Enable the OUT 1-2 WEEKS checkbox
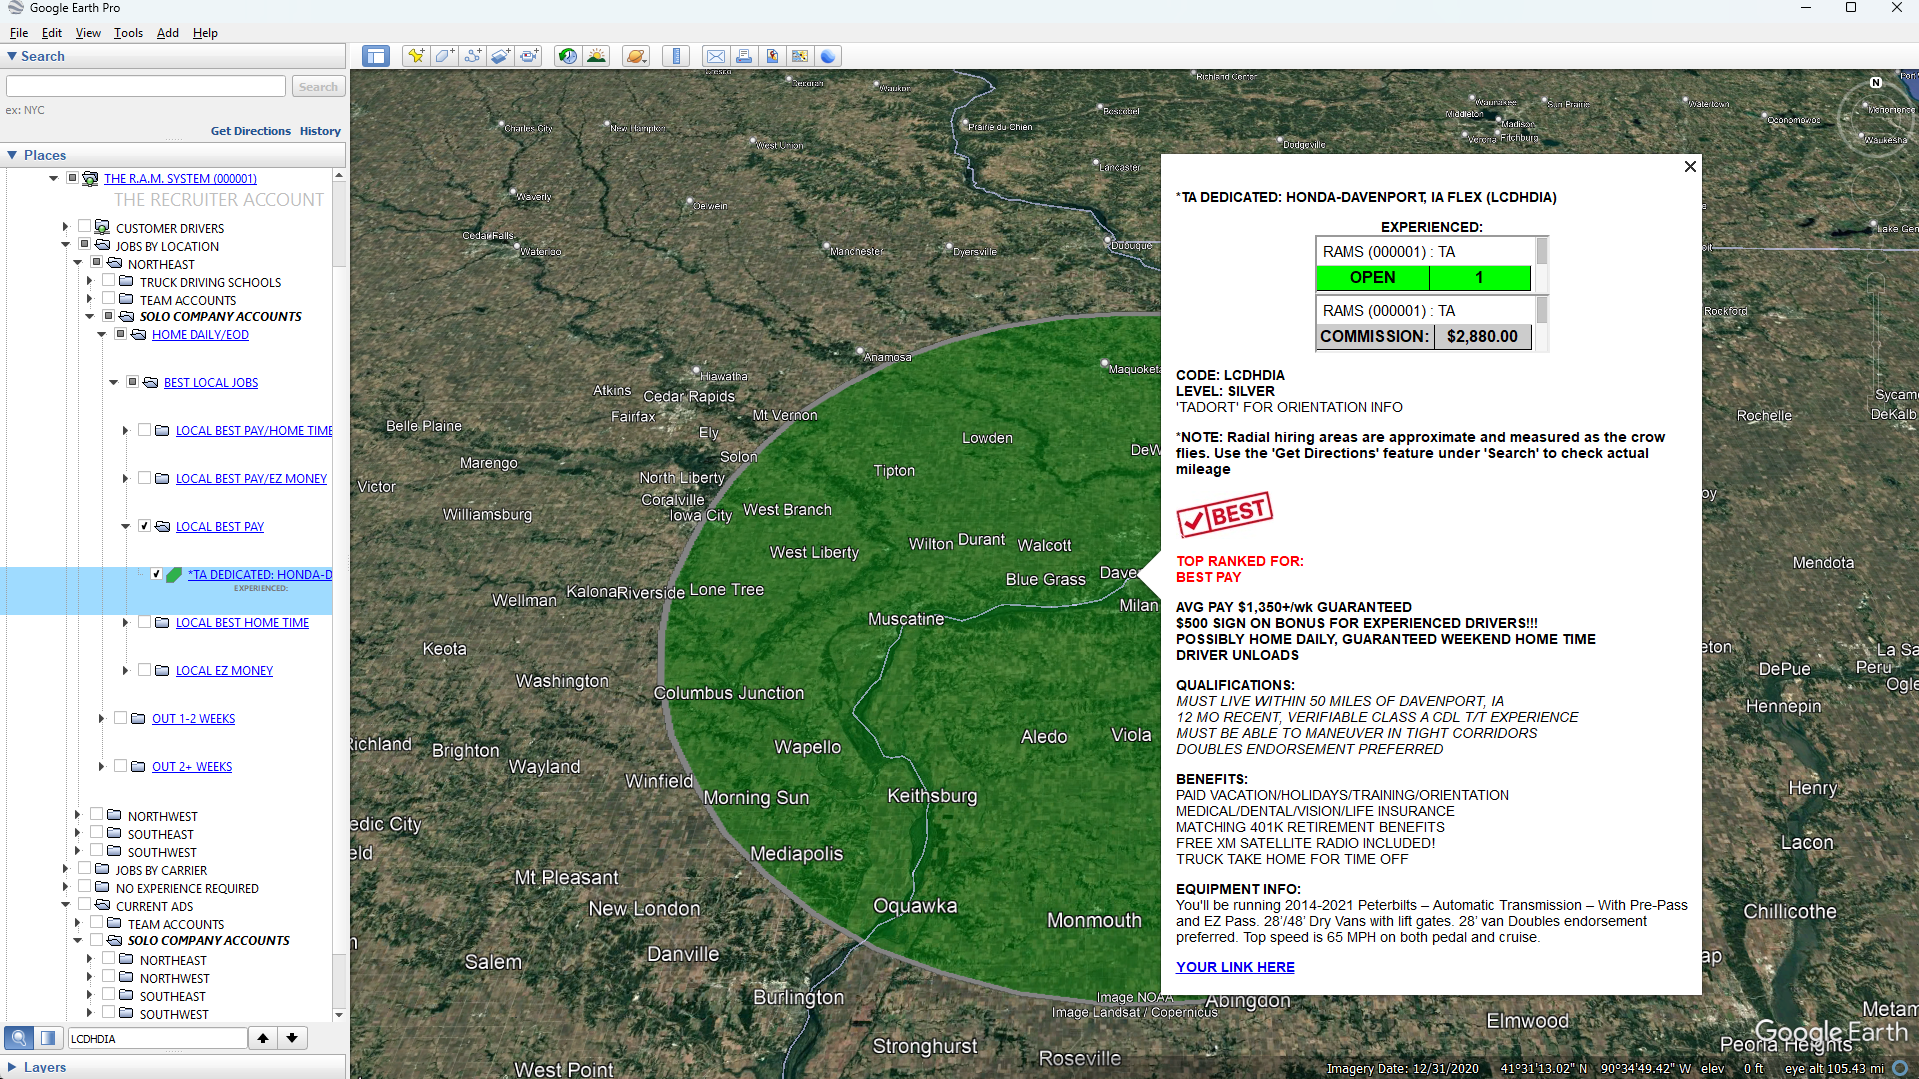Viewport: 1919px width, 1079px height. click(121, 718)
